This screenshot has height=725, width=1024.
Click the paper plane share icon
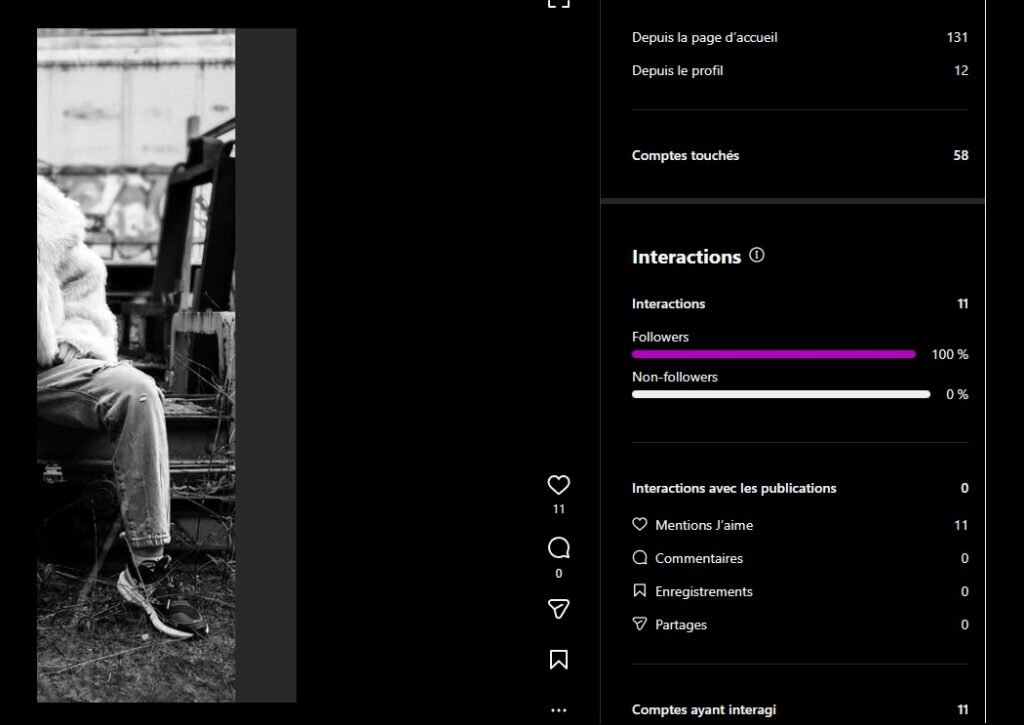[558, 609]
